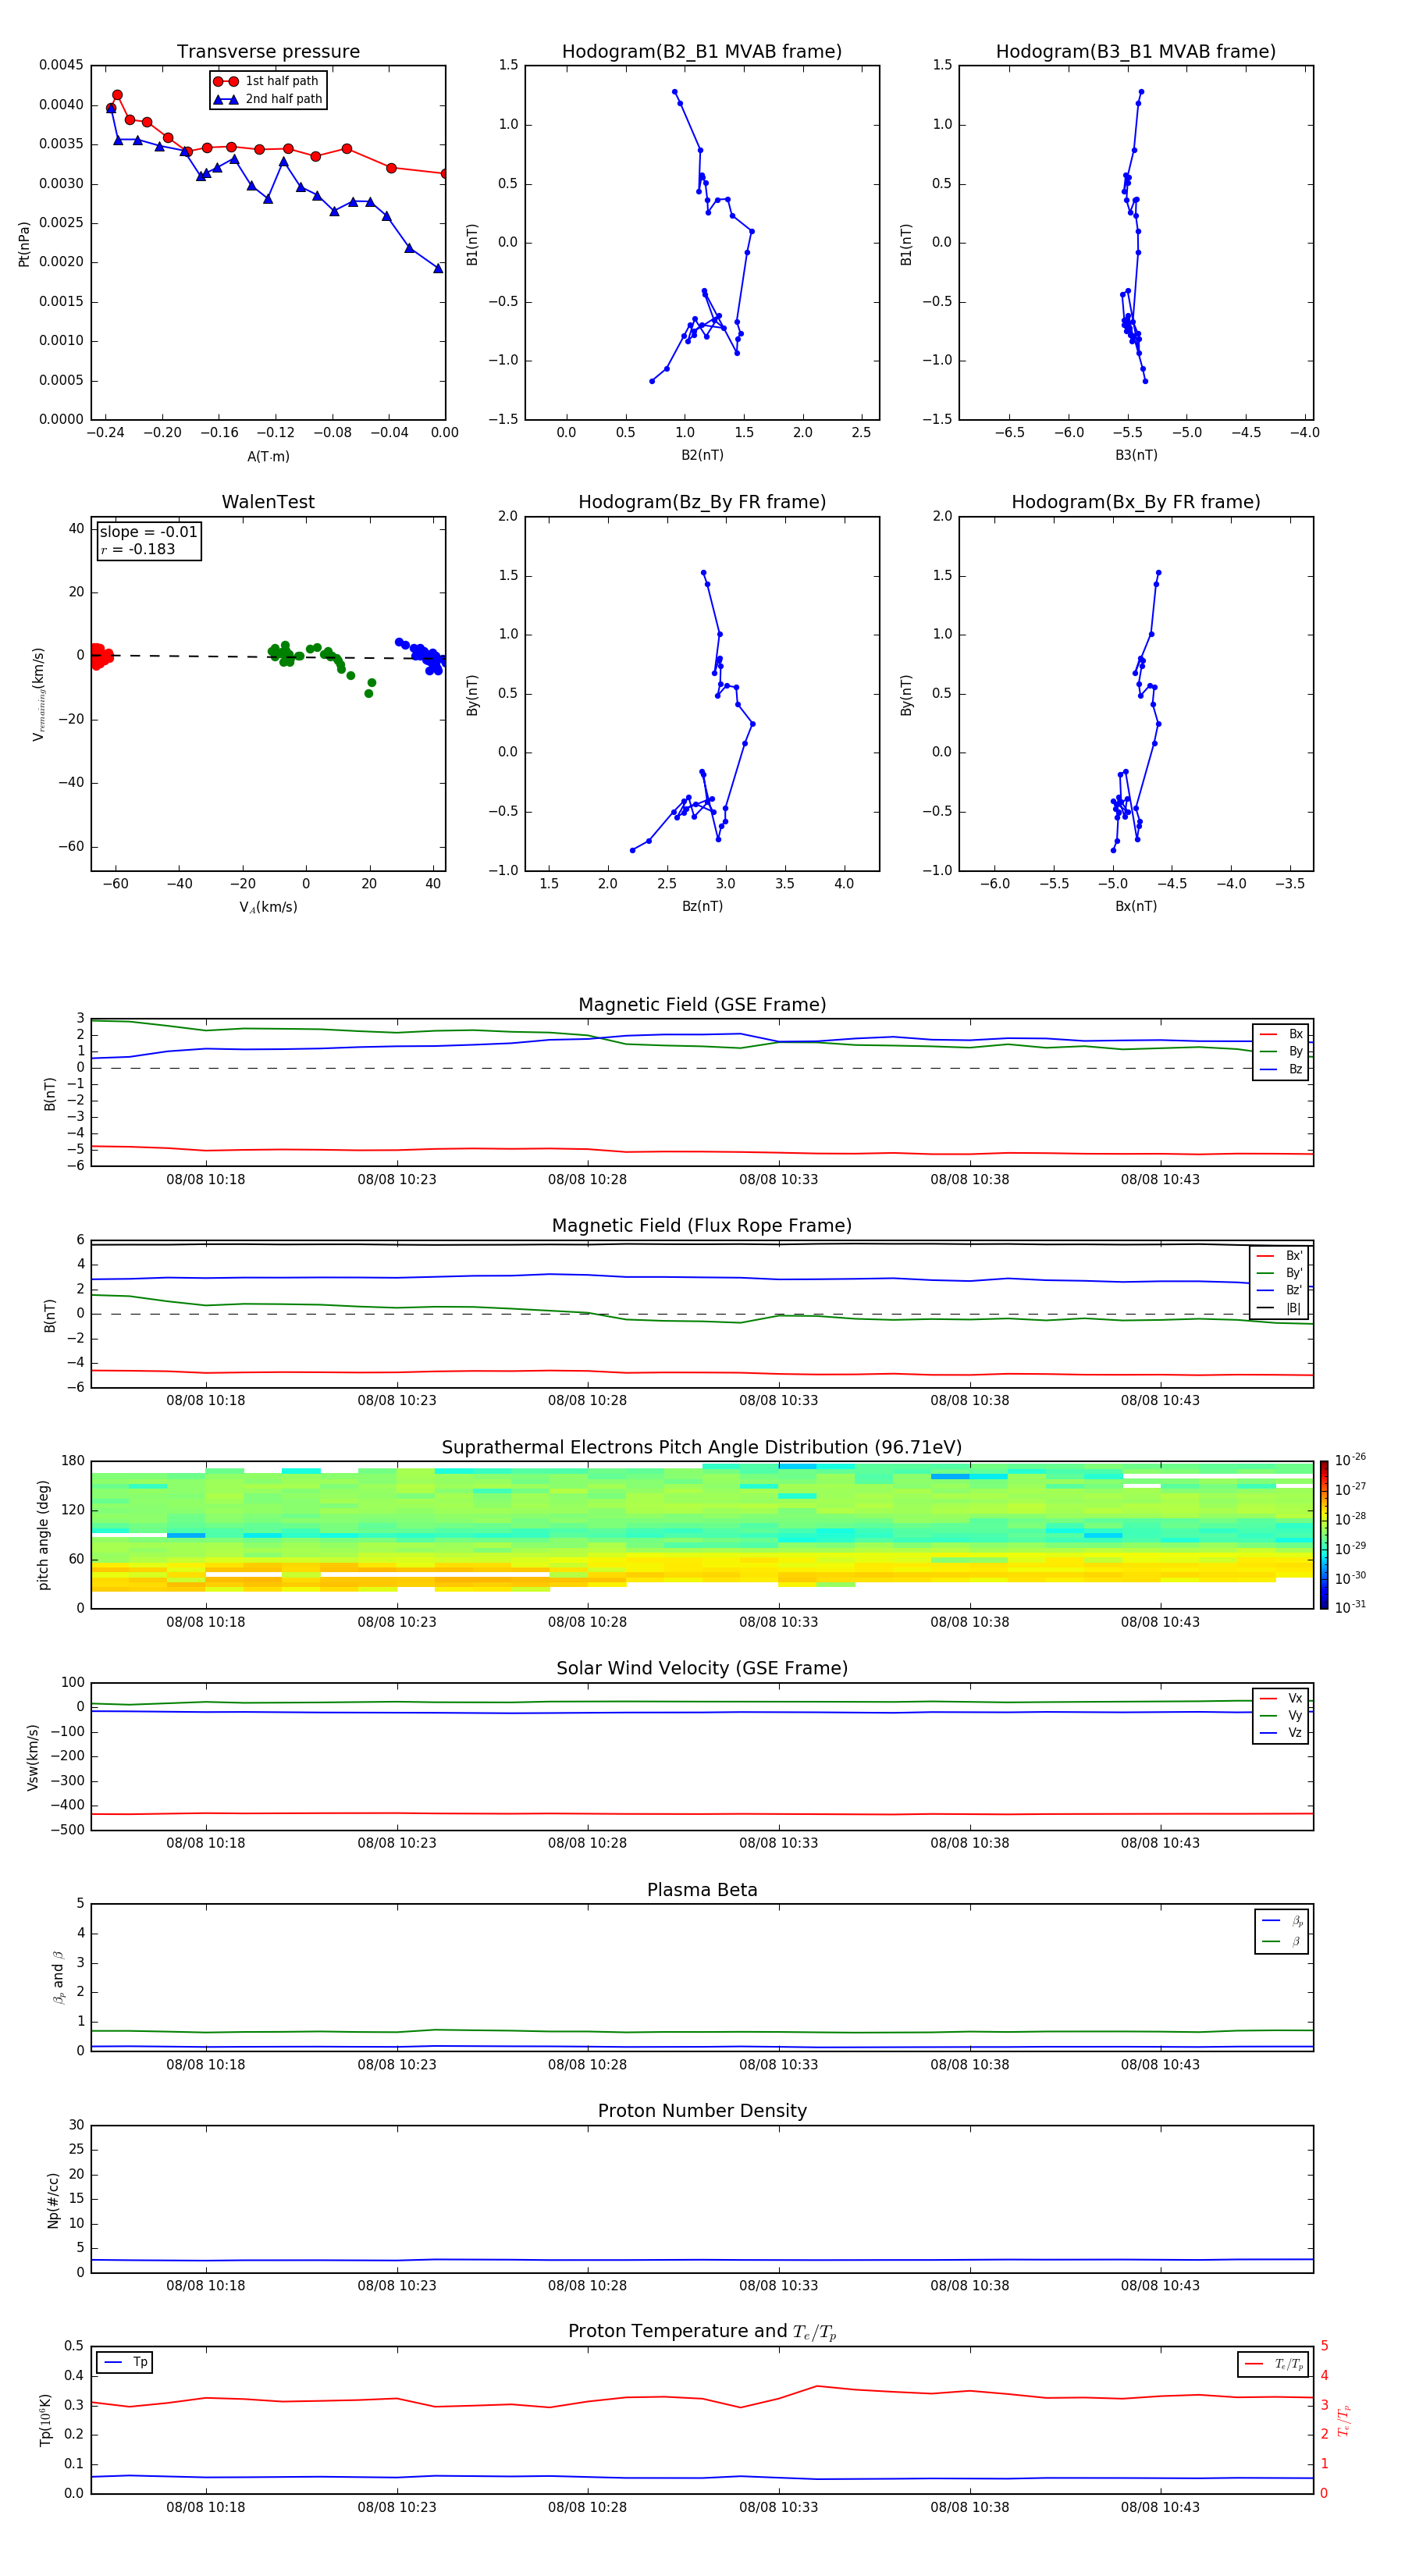Click the '08/08 10:23' tick under the Proton Number Density plot

pos(397,2285)
